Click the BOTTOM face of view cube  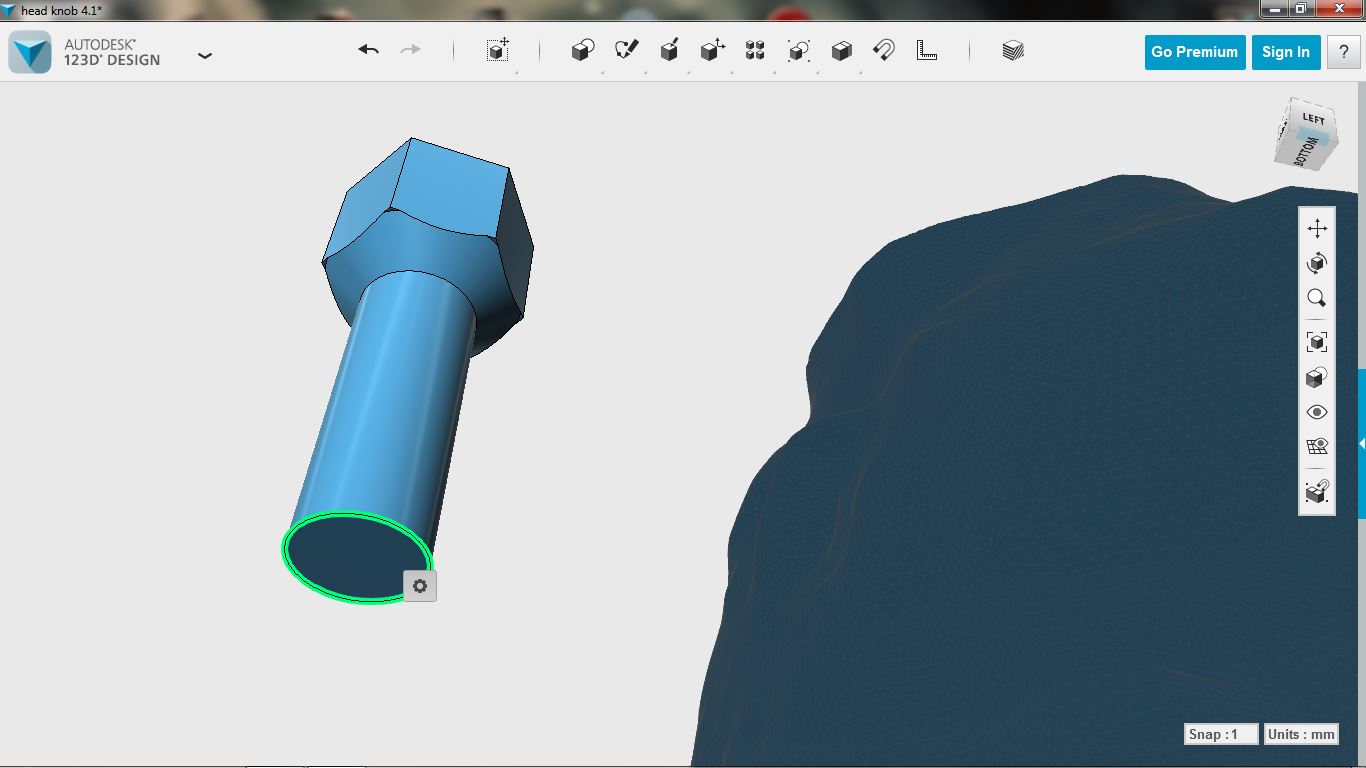click(x=1305, y=152)
